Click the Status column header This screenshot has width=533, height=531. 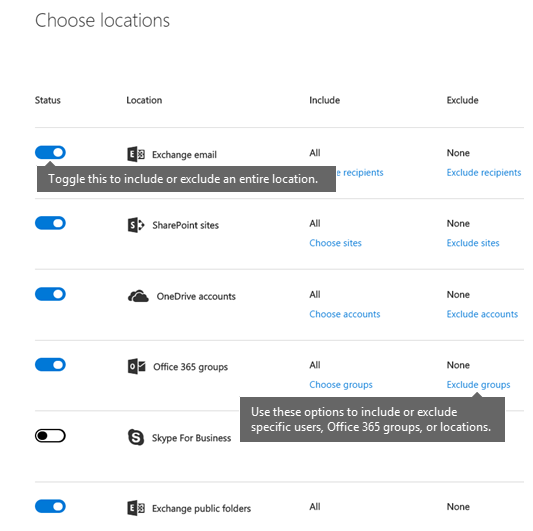[48, 100]
